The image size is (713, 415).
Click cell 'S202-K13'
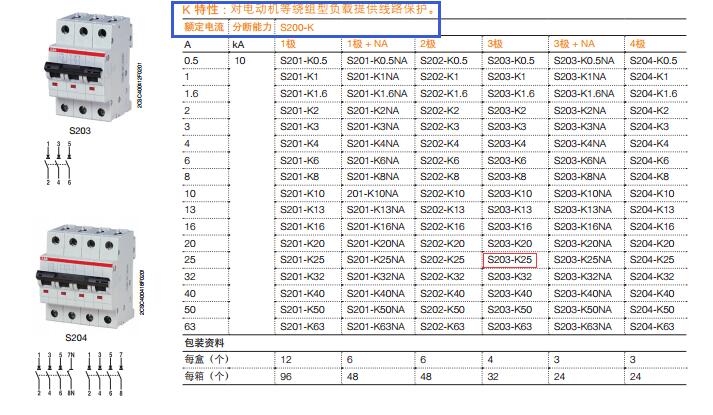pos(442,210)
